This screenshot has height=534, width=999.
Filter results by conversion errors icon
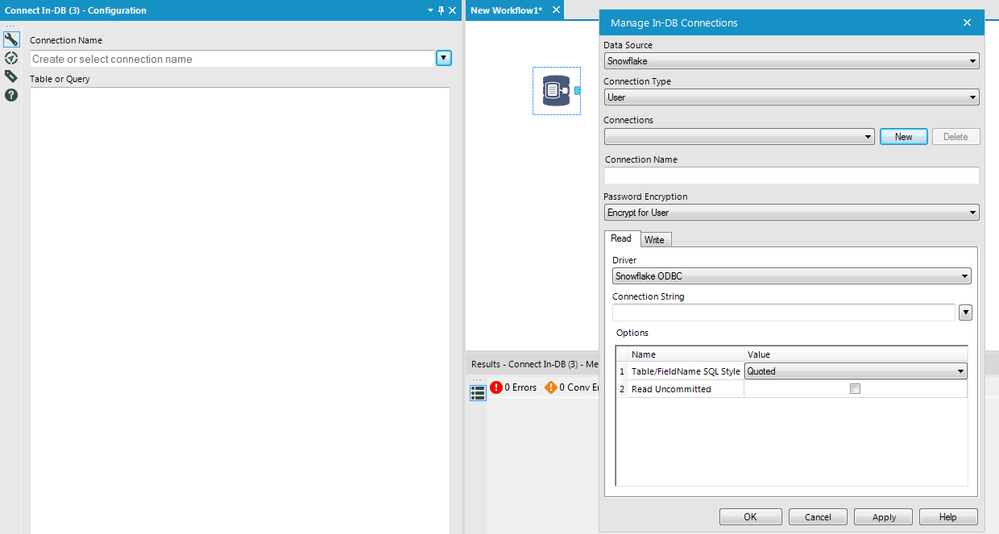(550, 387)
